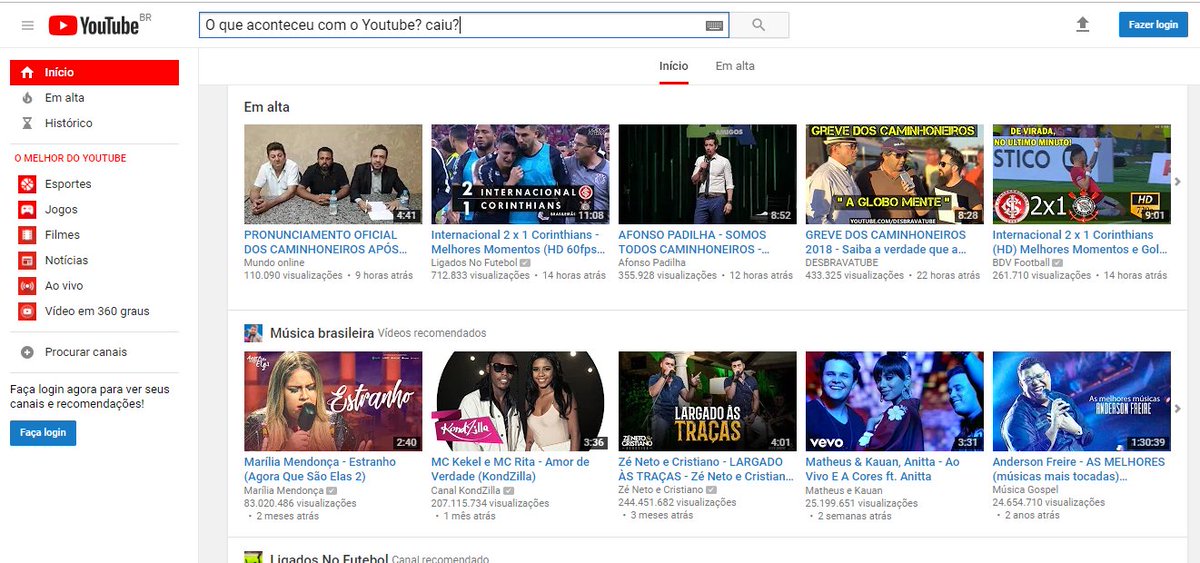Open the Canal KondZilla channel link
This screenshot has width=1200, height=563.
pos(466,491)
